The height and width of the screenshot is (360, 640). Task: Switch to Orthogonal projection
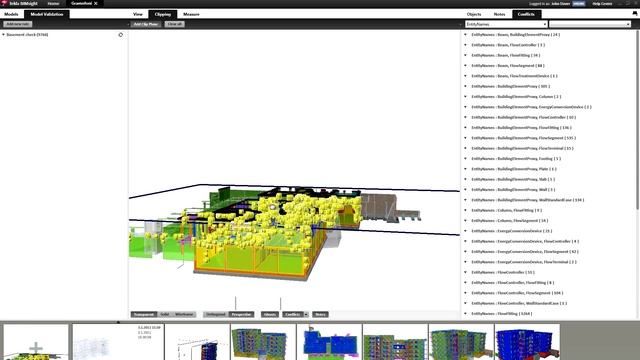click(216, 314)
